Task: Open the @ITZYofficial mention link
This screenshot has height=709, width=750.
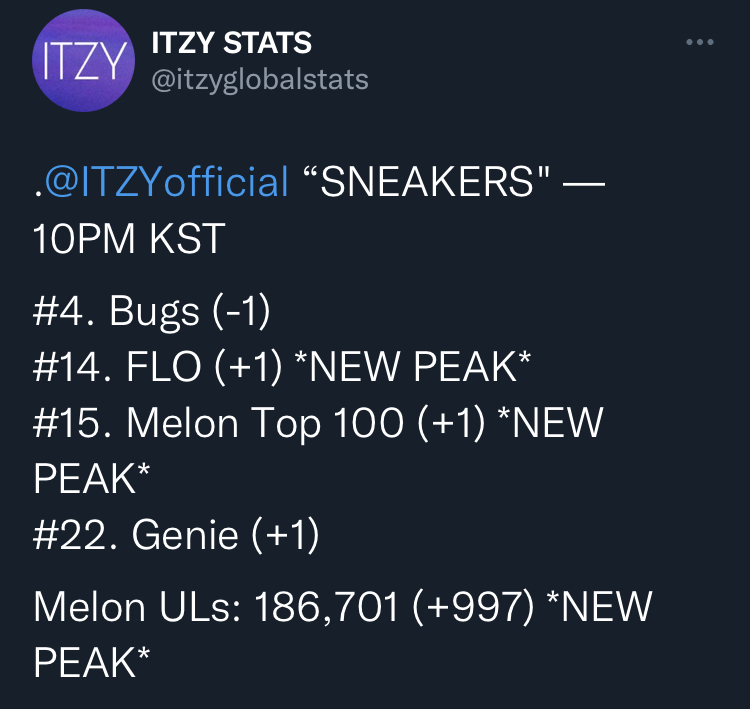Action: (165, 182)
